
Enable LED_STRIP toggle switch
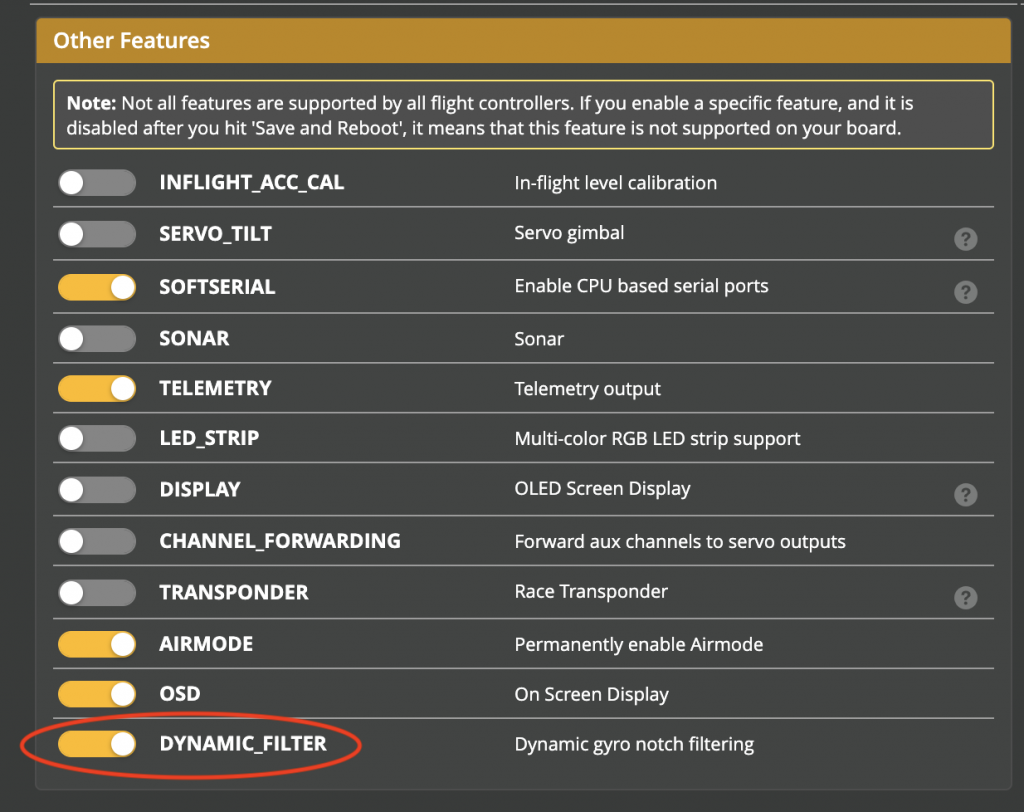coord(97,439)
